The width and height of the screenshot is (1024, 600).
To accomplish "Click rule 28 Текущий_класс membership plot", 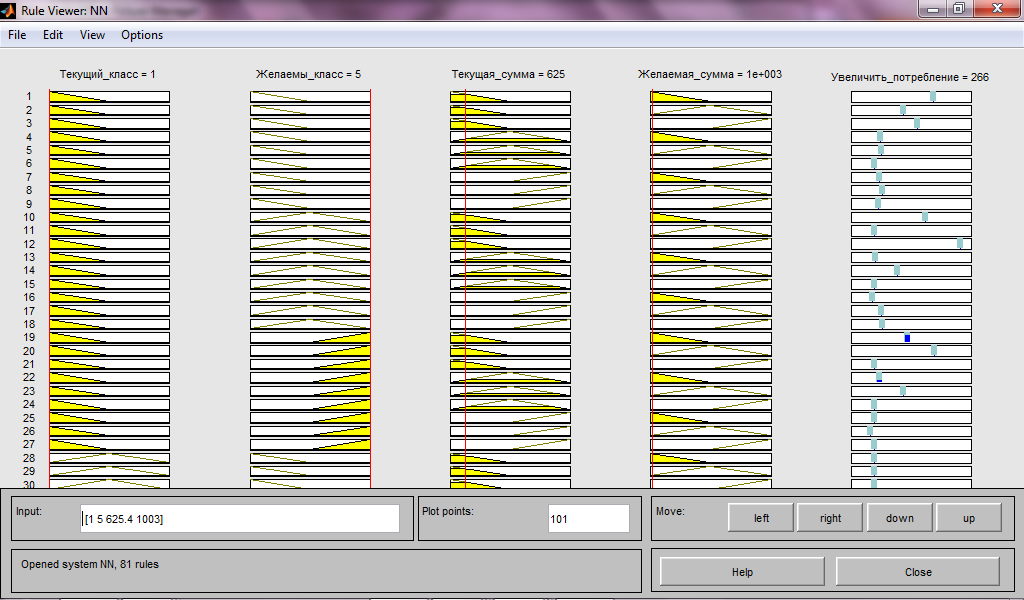I will (109, 458).
